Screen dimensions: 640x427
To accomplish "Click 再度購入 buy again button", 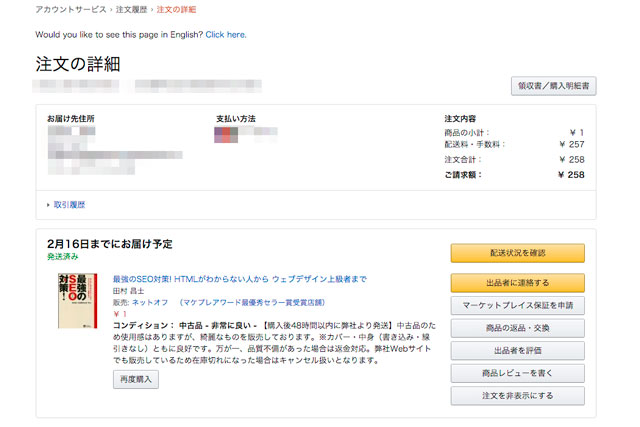I will pyautogui.click(x=136, y=380).
